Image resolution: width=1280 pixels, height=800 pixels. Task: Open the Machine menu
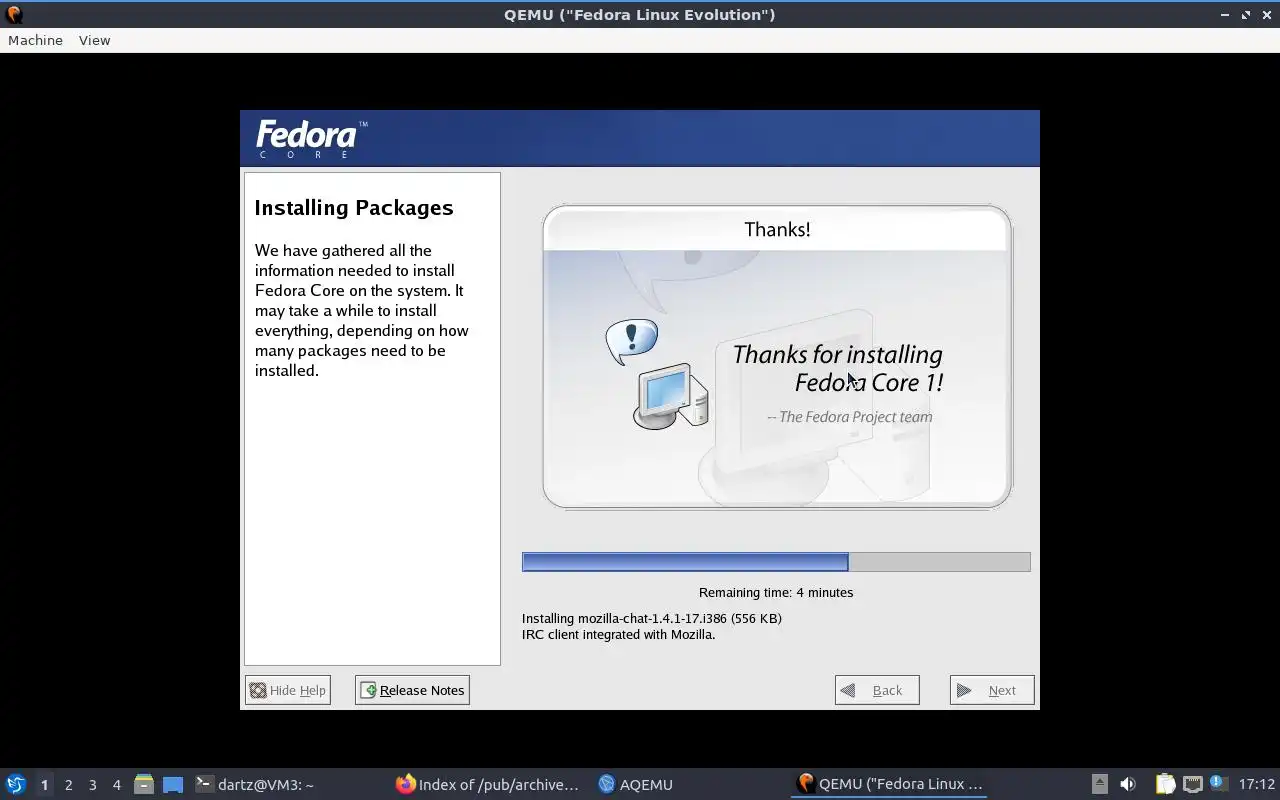click(35, 40)
